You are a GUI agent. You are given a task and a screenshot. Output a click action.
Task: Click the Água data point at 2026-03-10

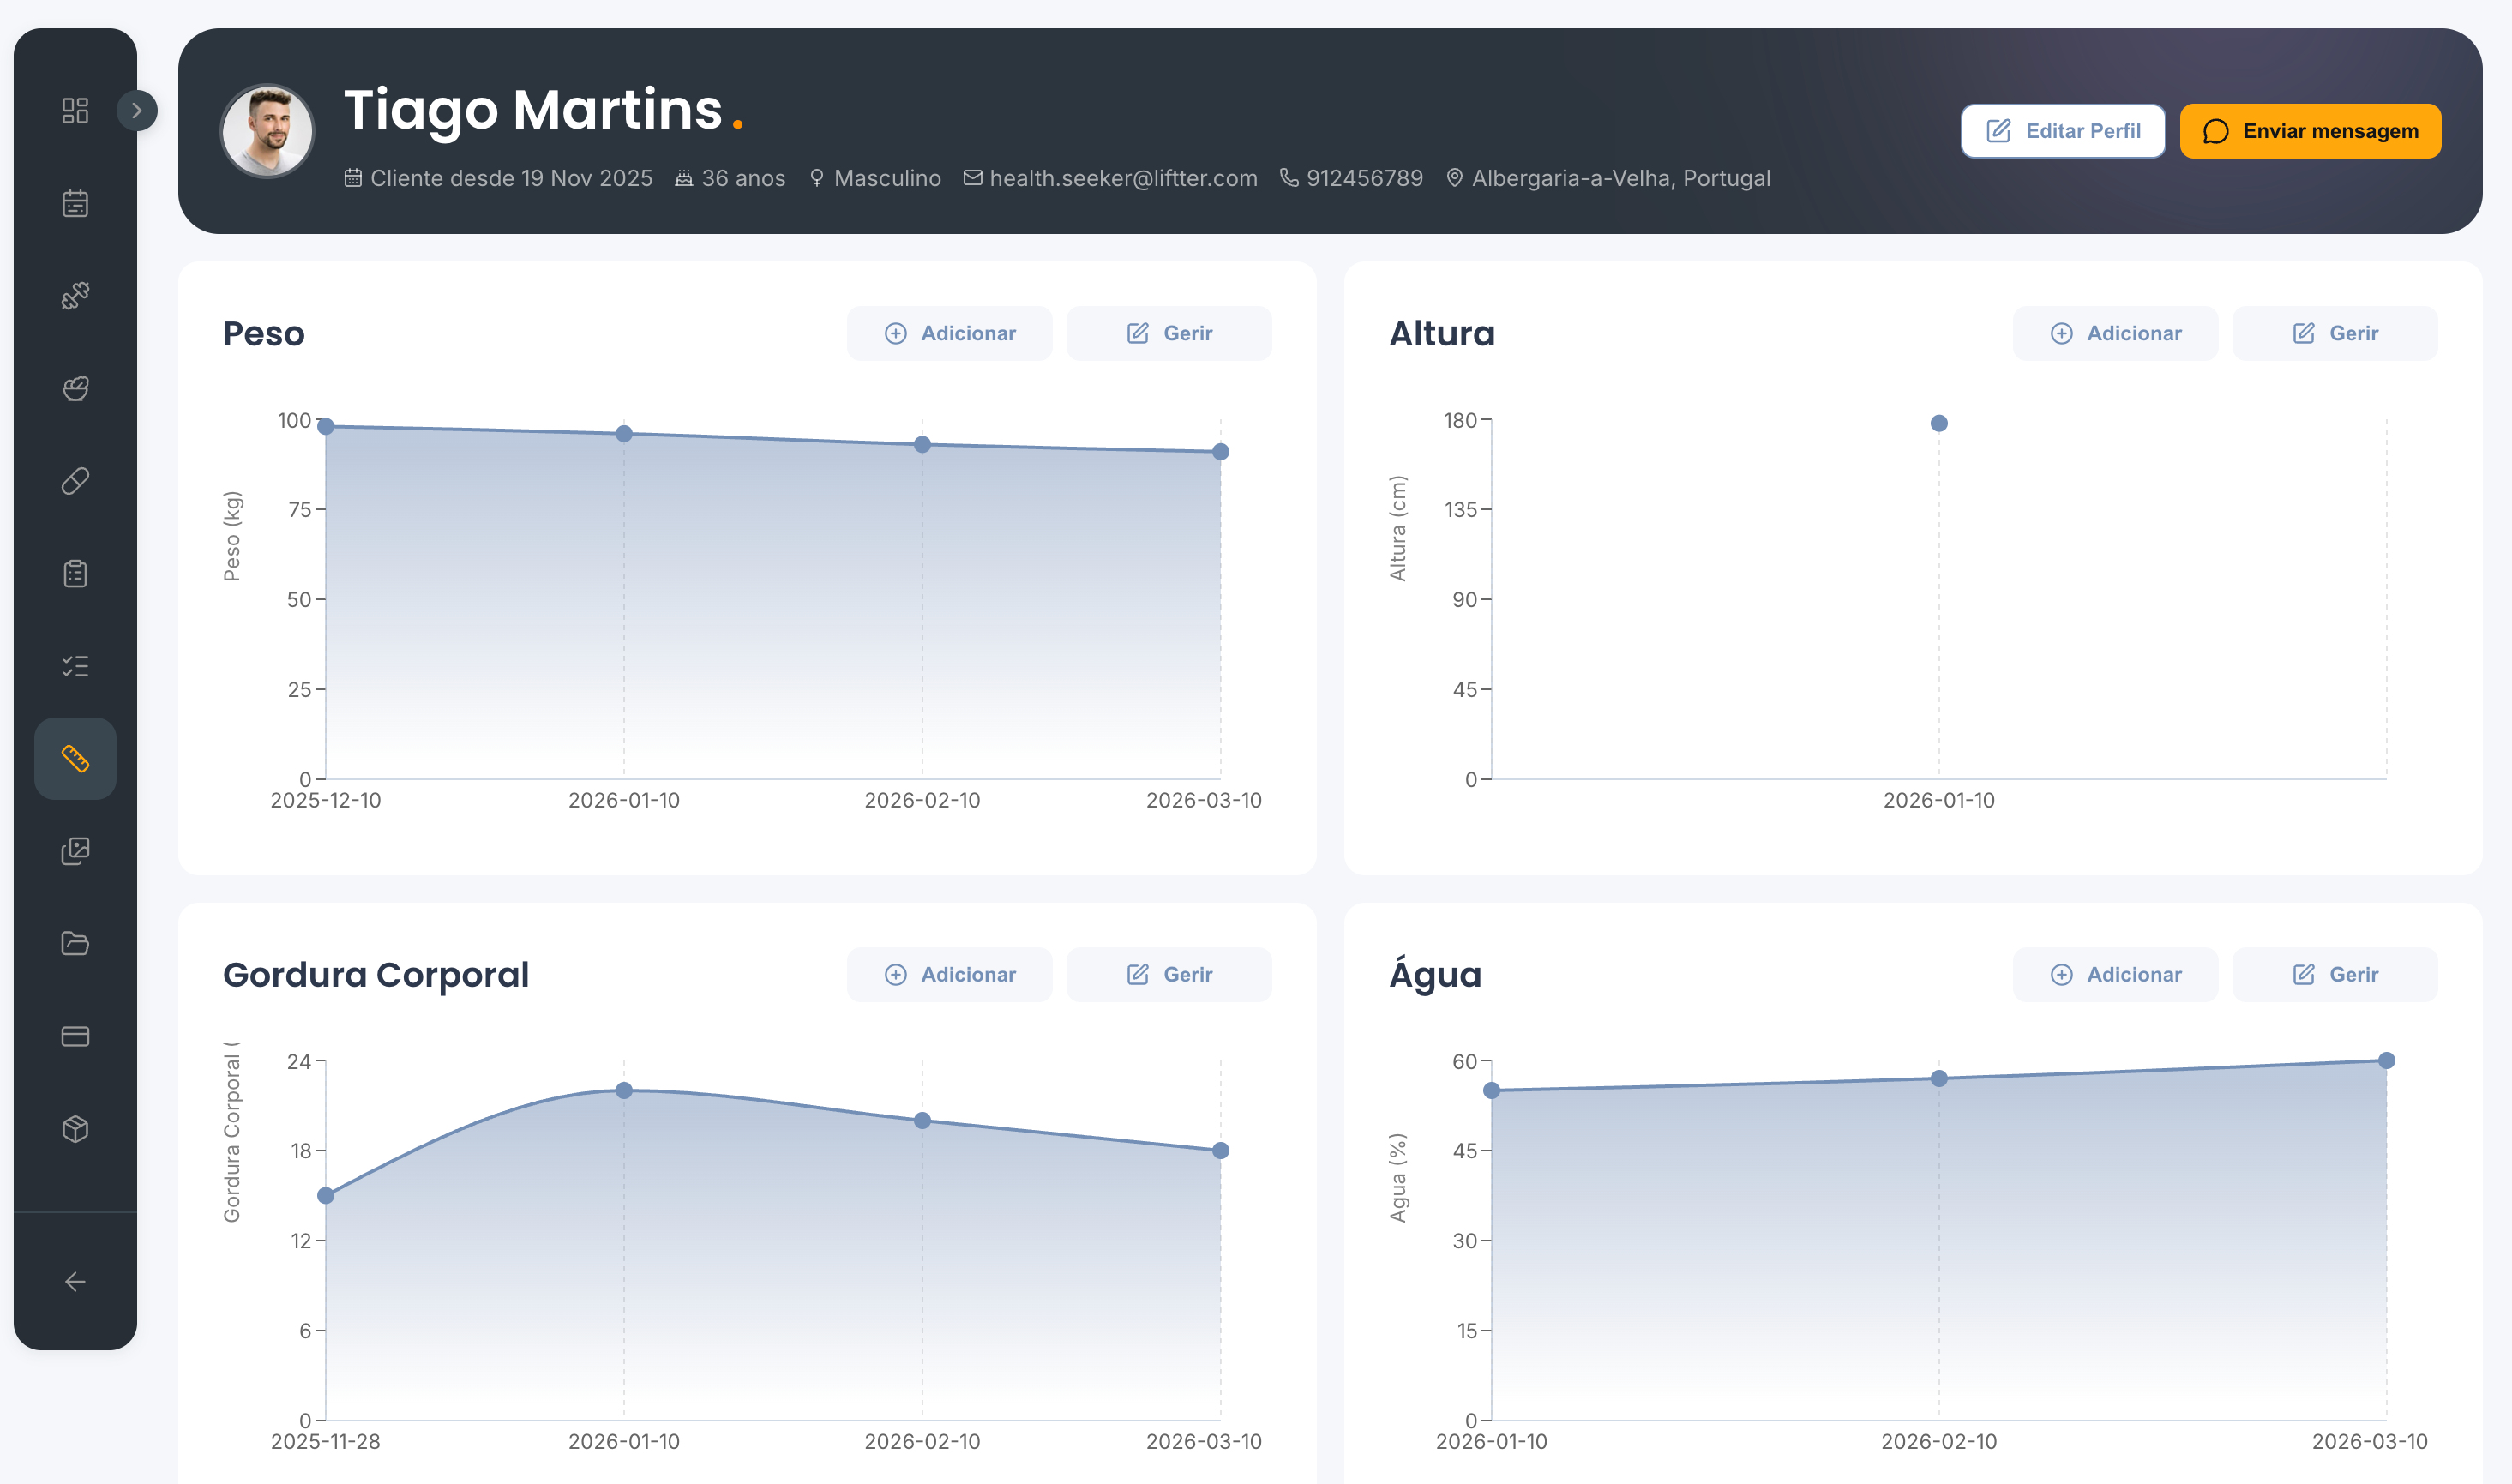2386,1060
